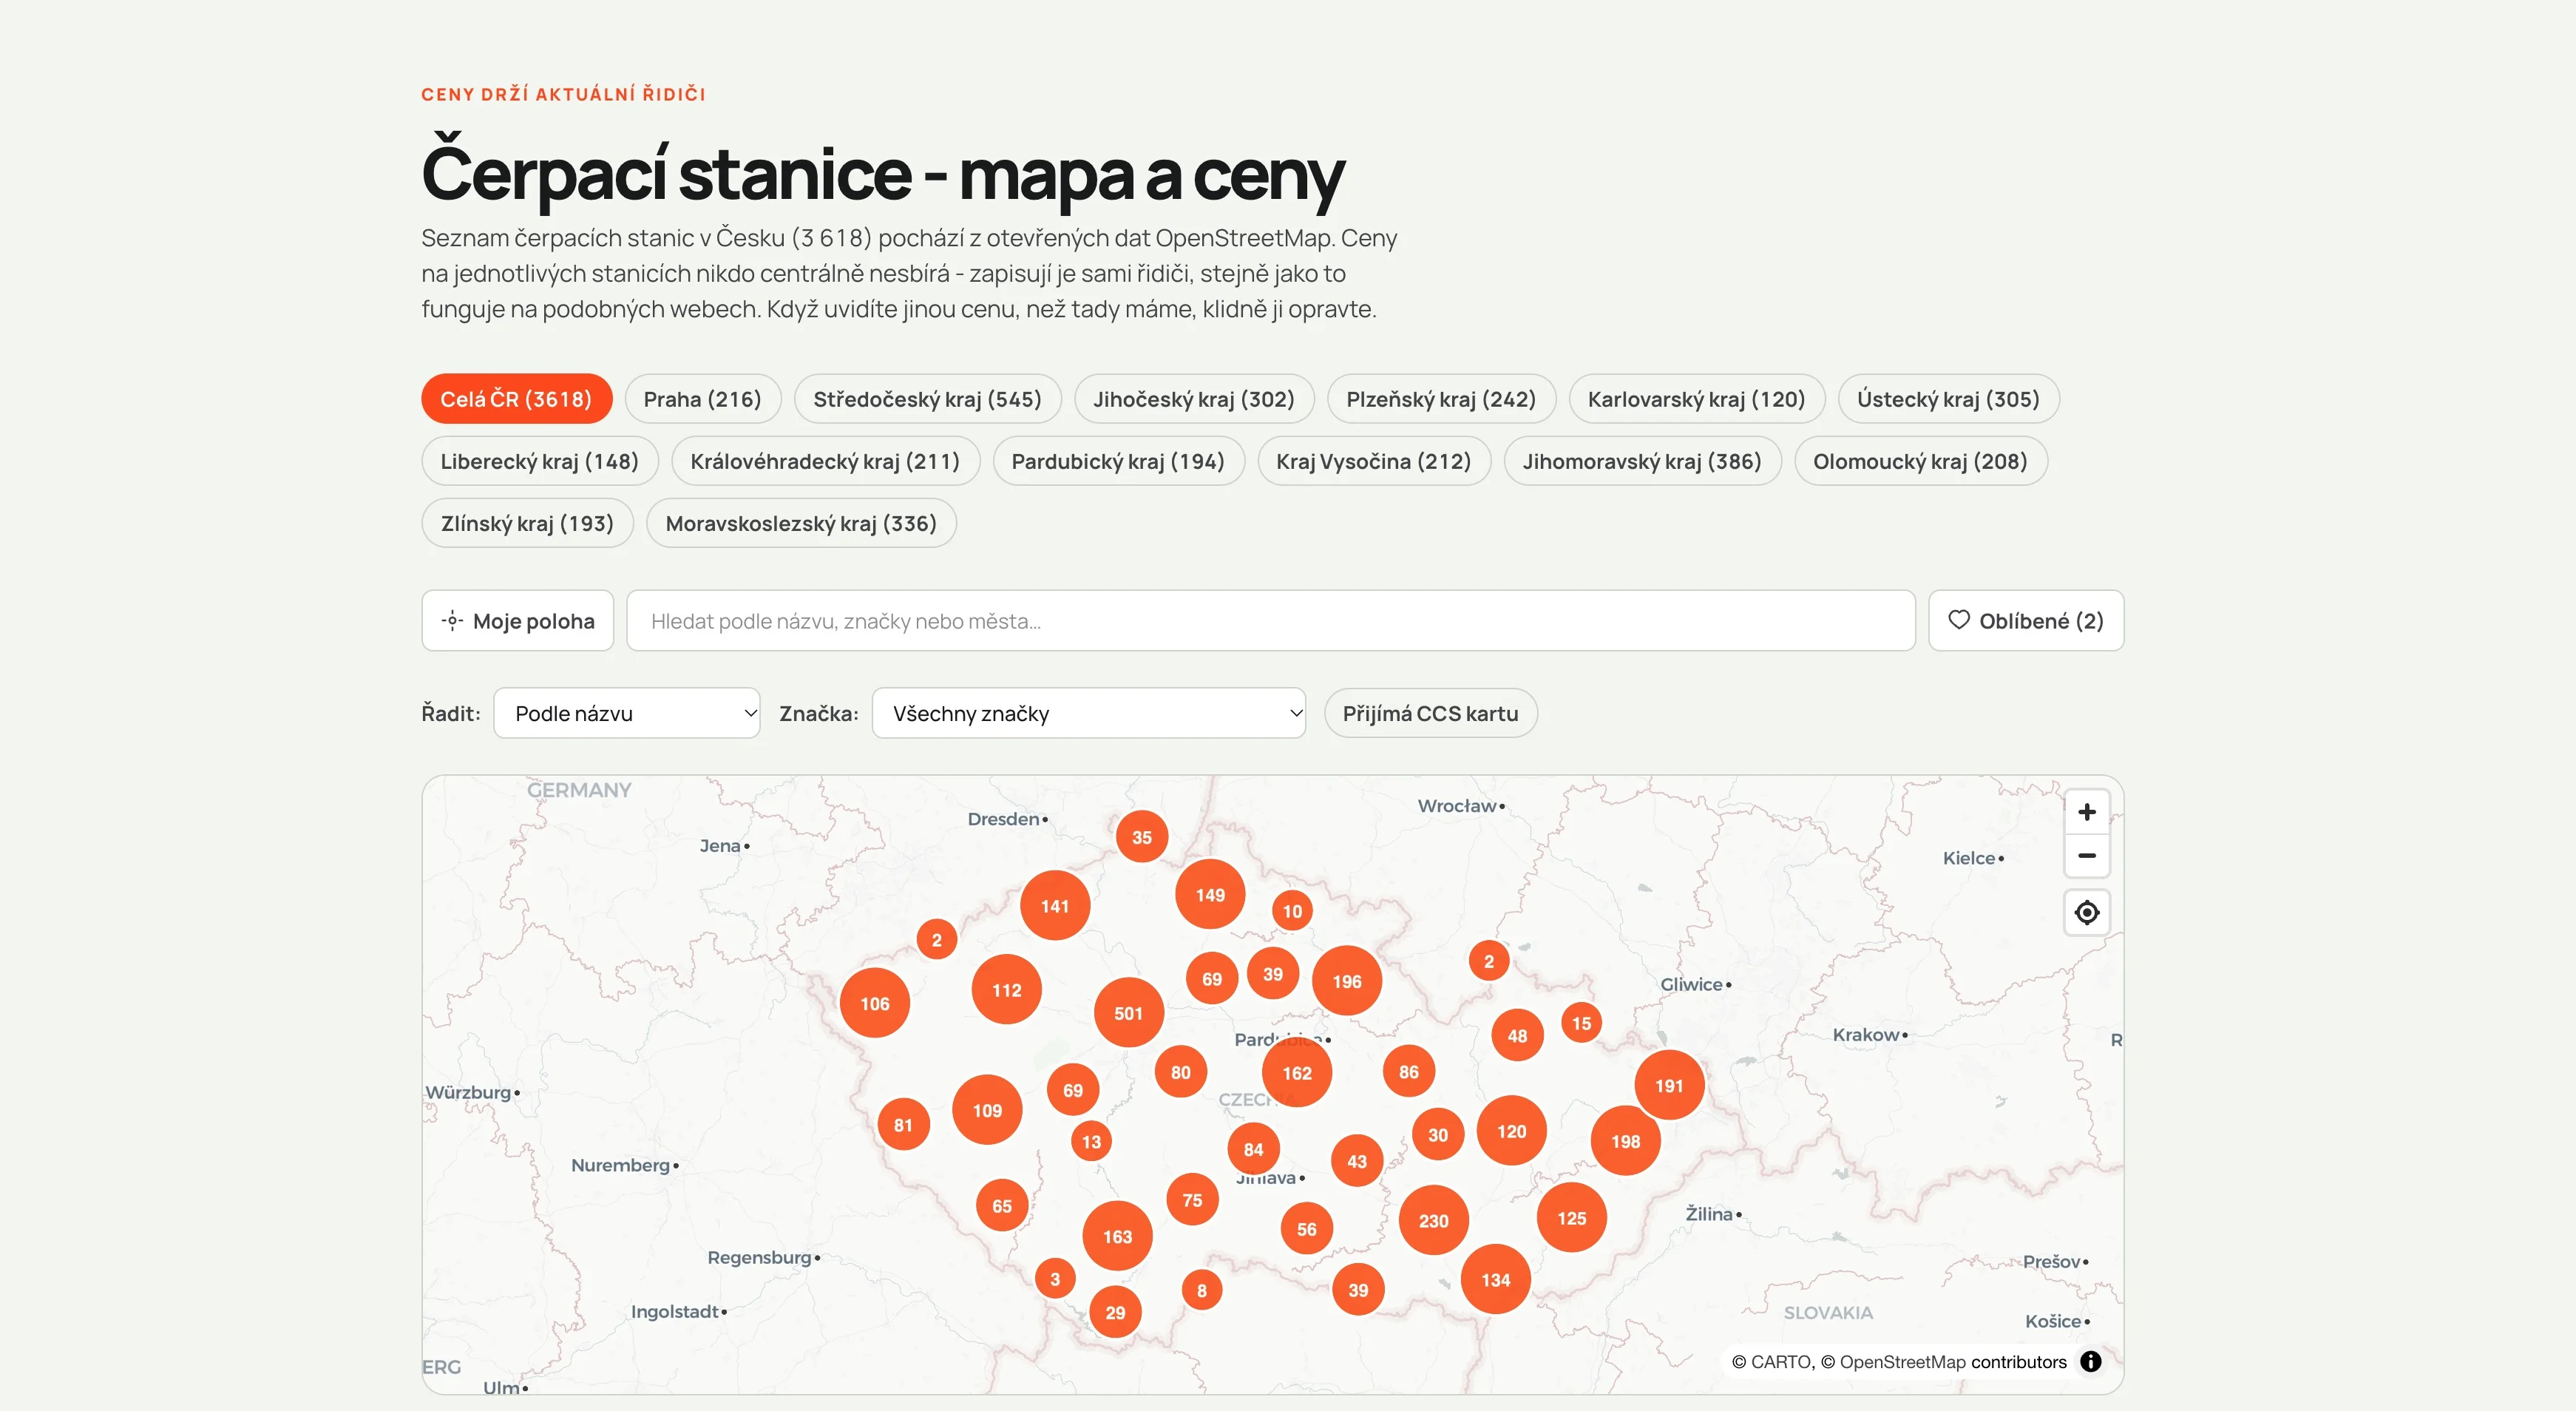The height and width of the screenshot is (1411, 2576).
Task: Zoom out with the map minus button
Action: tap(2086, 856)
